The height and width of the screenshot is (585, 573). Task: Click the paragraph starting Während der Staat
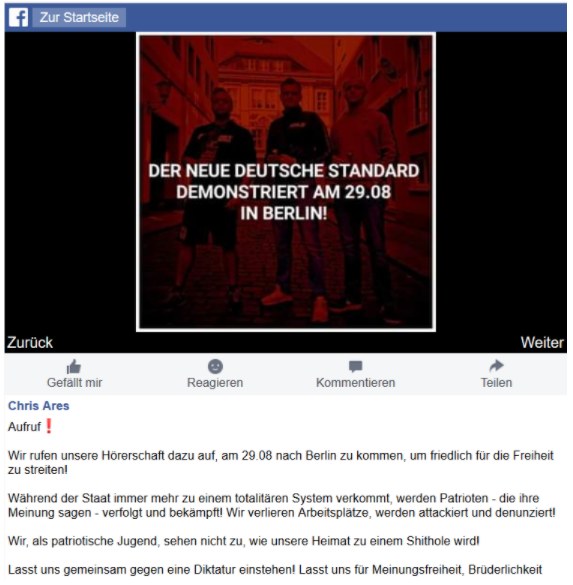[x=282, y=505]
